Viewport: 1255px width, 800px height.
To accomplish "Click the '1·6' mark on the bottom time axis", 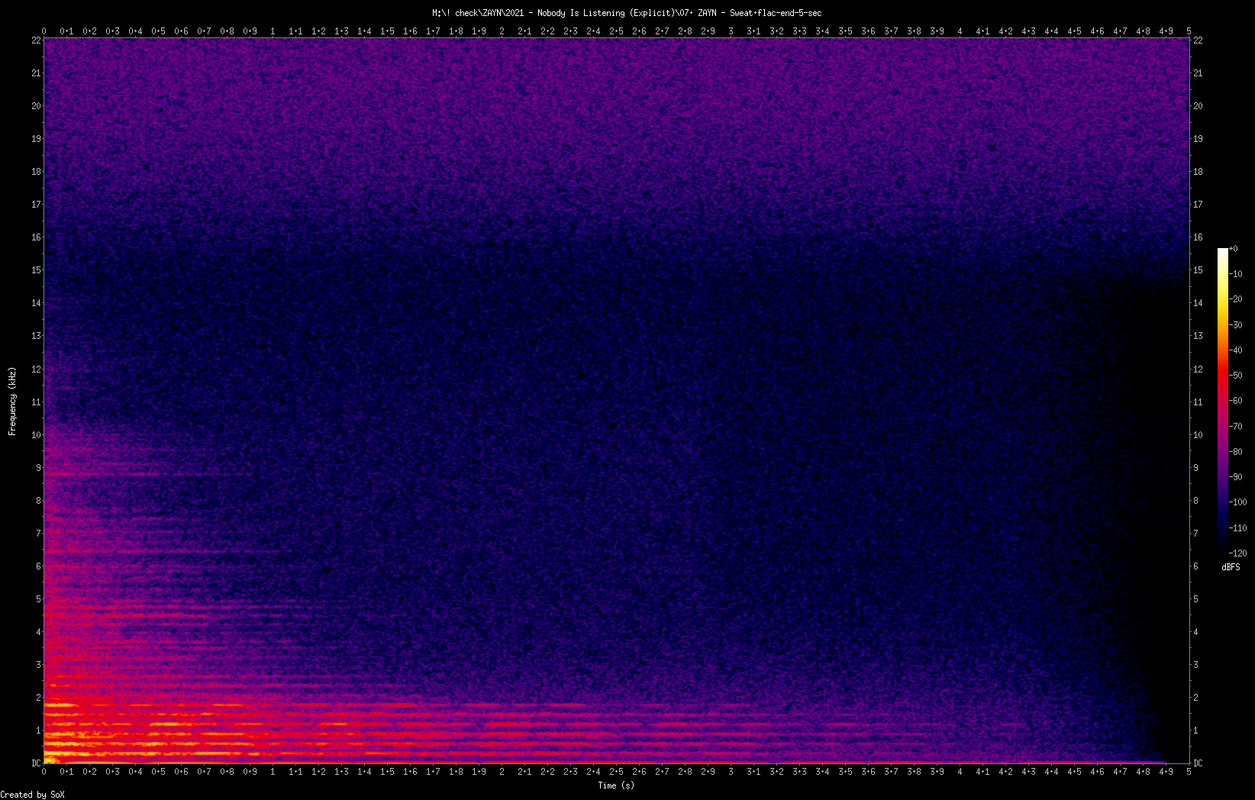I will tap(410, 774).
